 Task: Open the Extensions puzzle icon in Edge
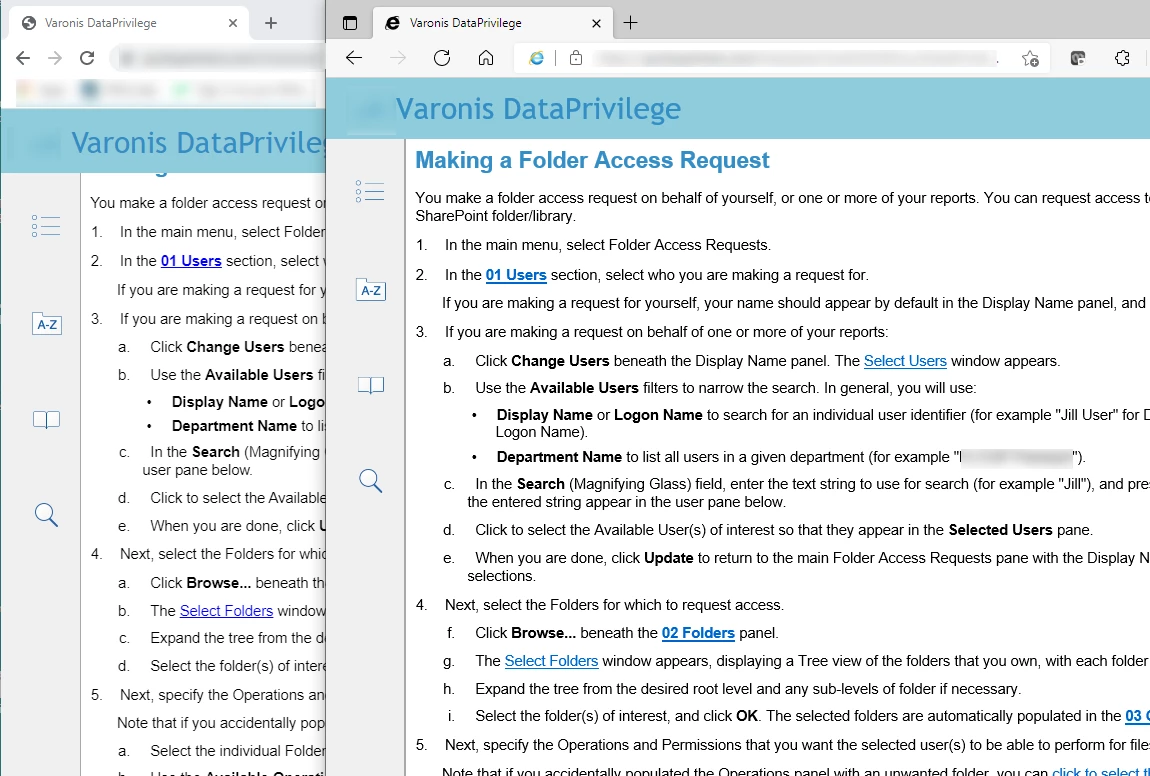tap(1121, 58)
